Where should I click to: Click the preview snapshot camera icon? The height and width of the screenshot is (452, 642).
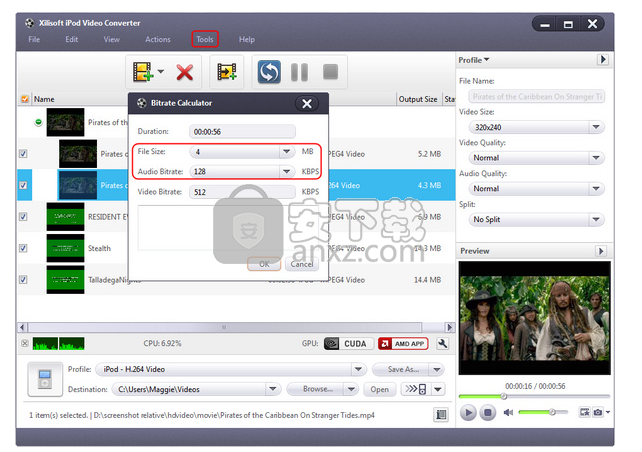[x=598, y=412]
